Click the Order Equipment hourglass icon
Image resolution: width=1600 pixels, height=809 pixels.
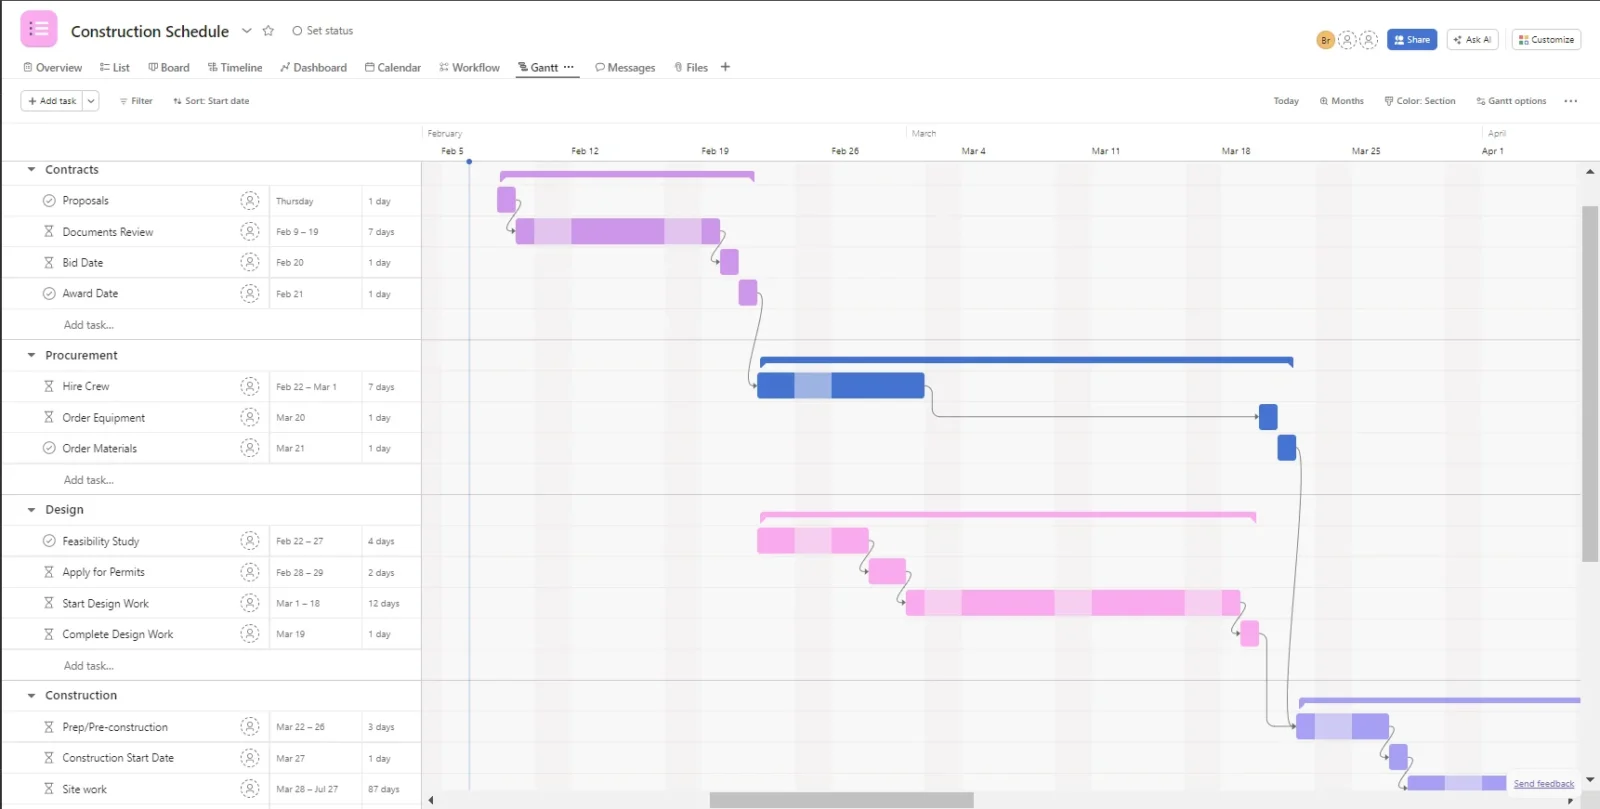click(x=48, y=417)
